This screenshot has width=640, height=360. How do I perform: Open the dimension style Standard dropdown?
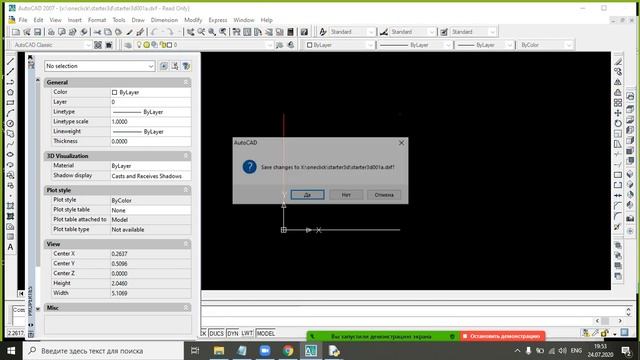tap(413, 32)
